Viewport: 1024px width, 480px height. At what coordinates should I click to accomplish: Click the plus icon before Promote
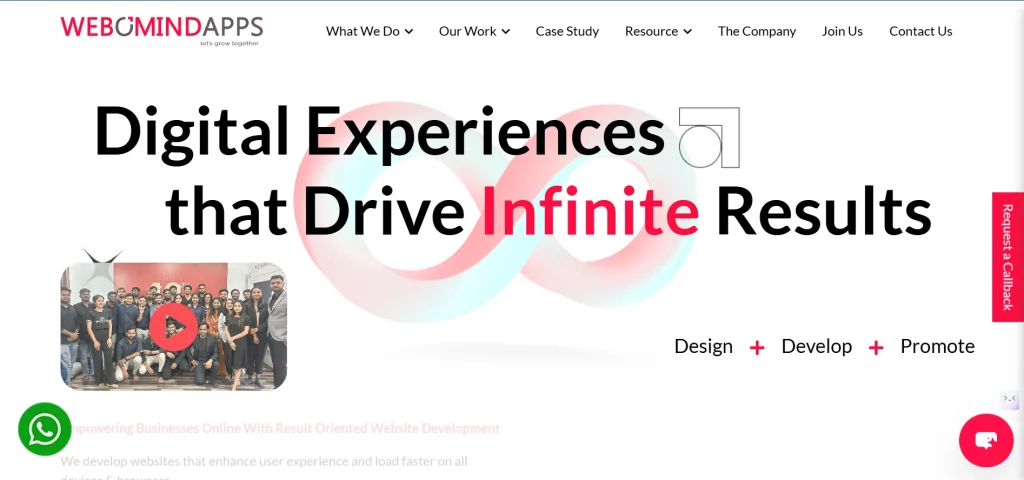876,347
